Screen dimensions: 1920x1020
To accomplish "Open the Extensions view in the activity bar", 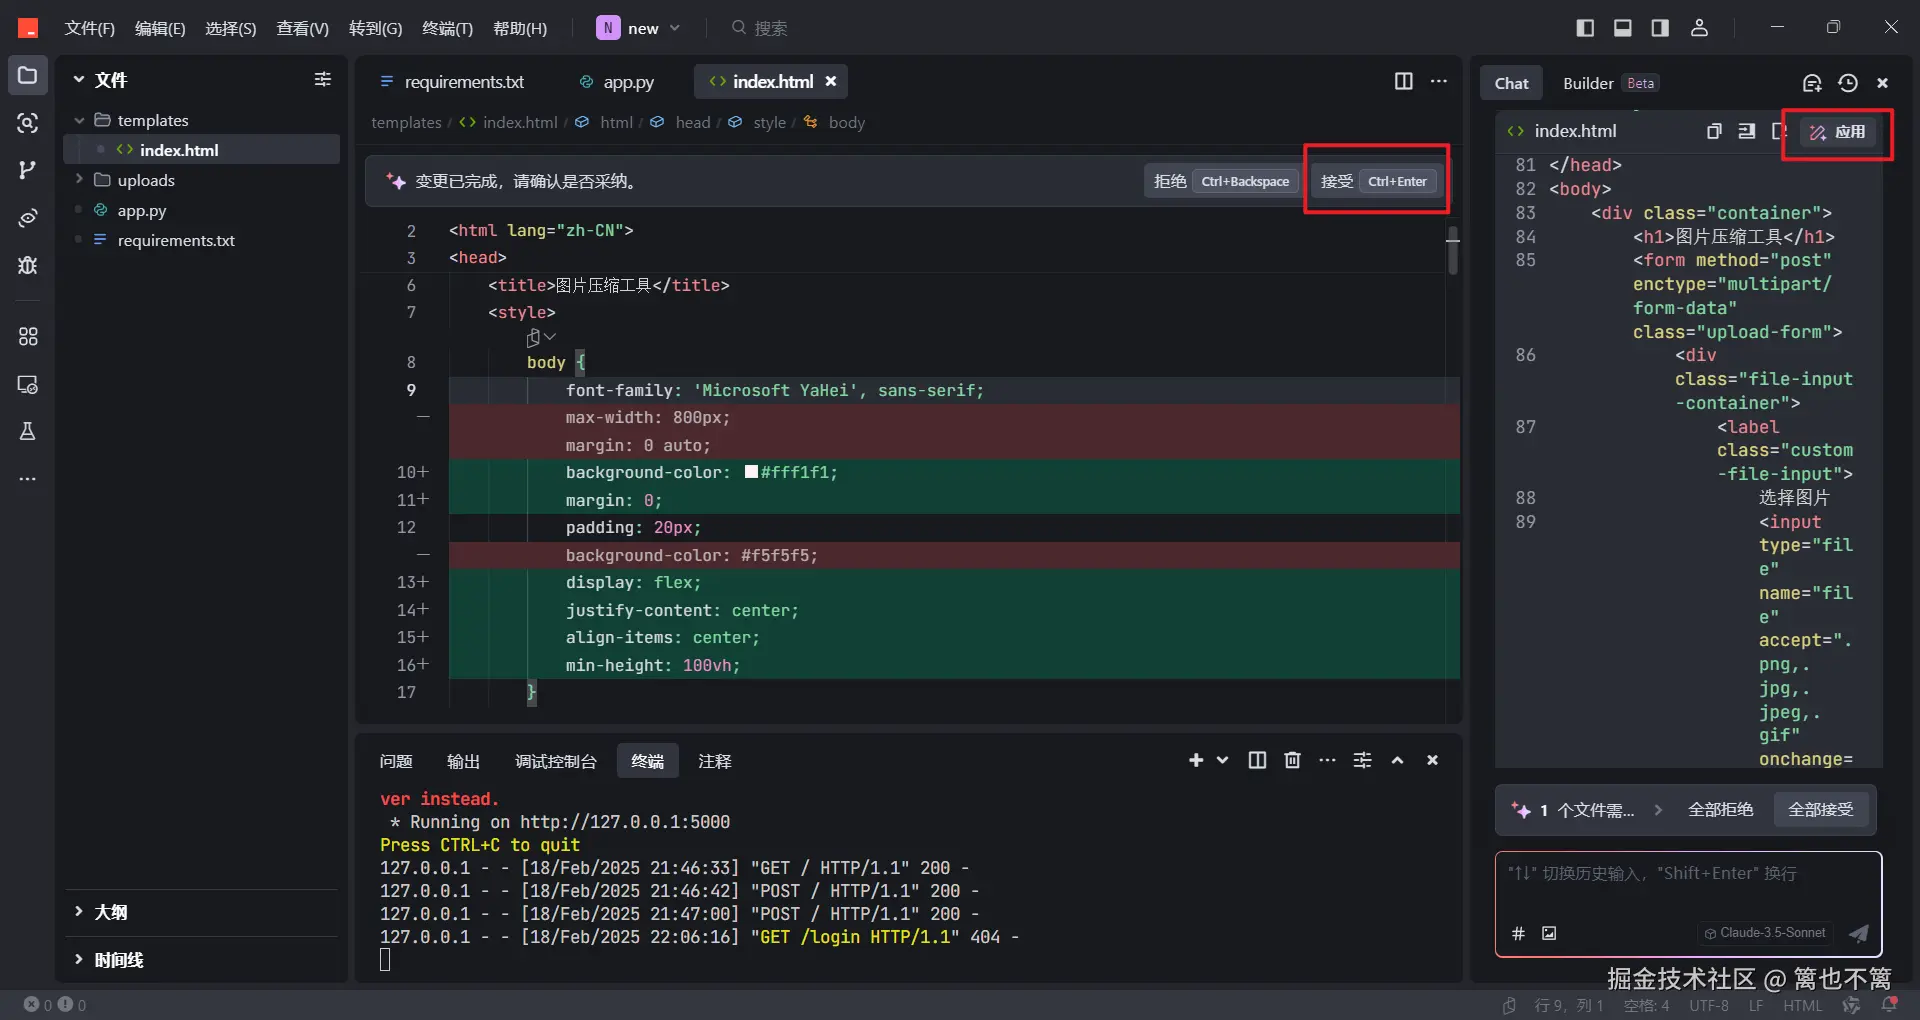I will pos(28,337).
